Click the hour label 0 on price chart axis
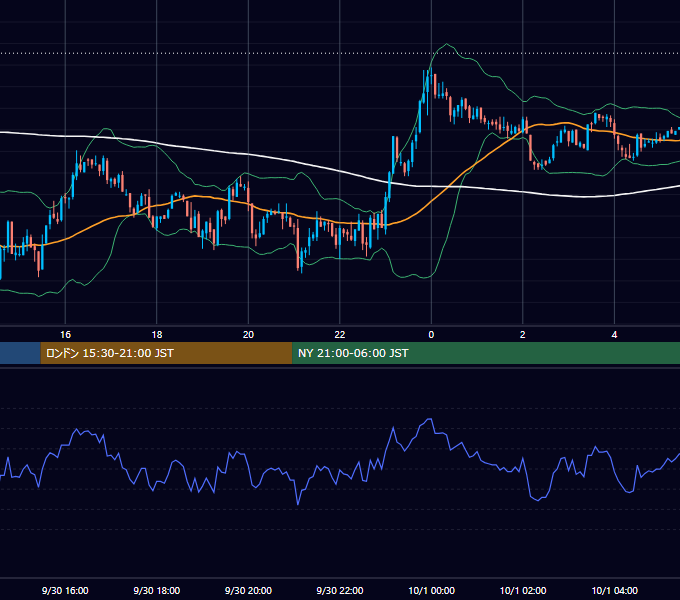The image size is (680, 600). [x=431, y=335]
